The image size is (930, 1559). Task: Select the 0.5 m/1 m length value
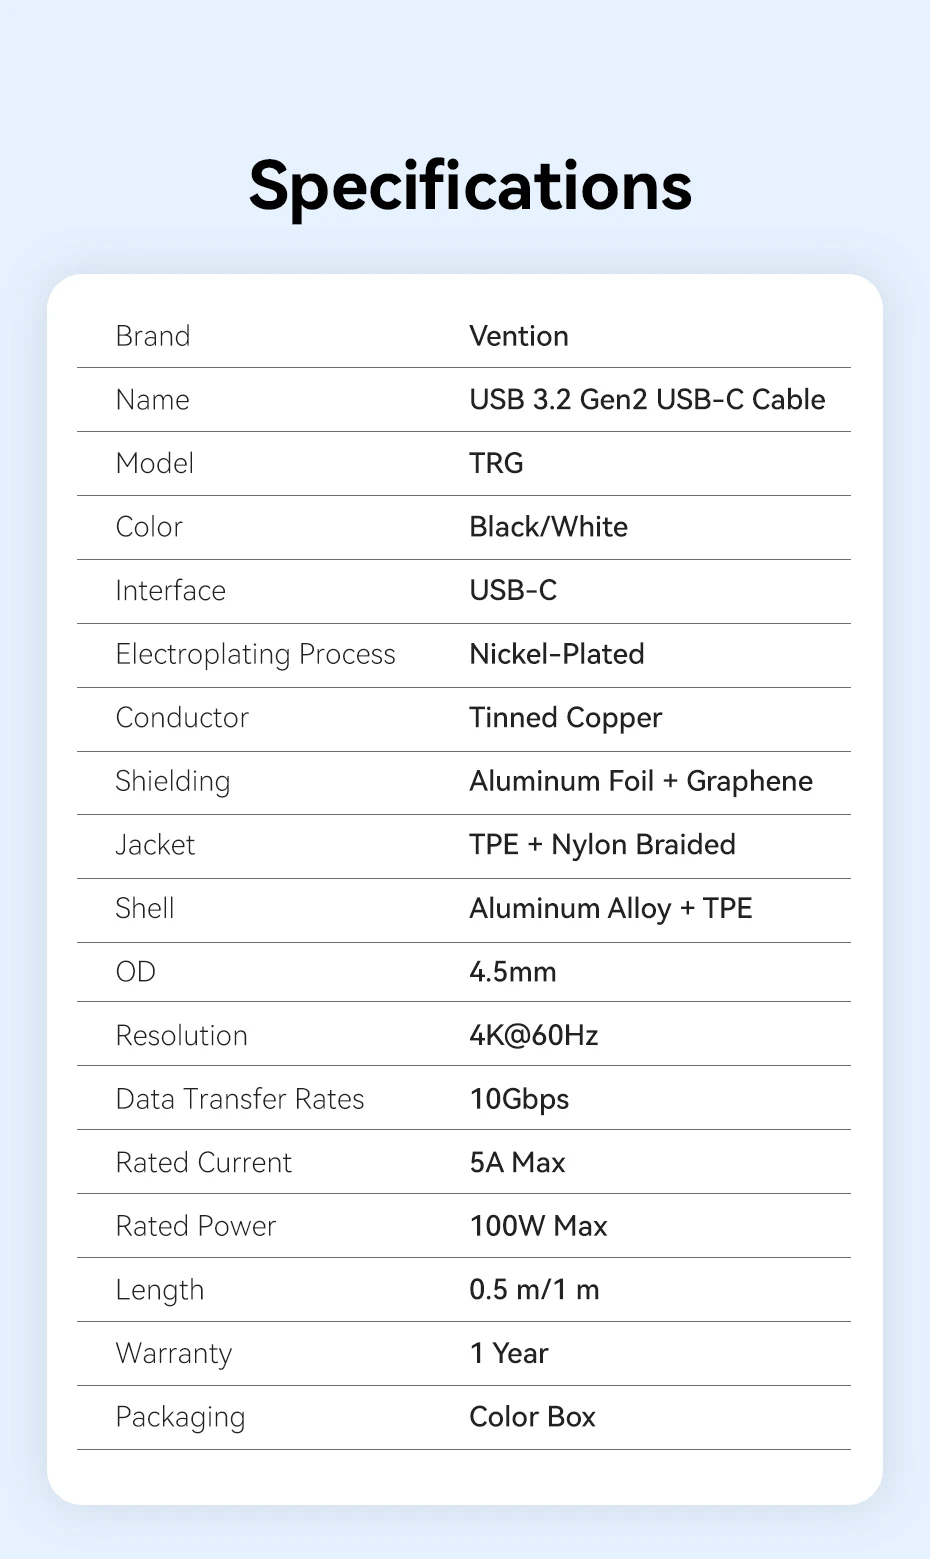534,1290
